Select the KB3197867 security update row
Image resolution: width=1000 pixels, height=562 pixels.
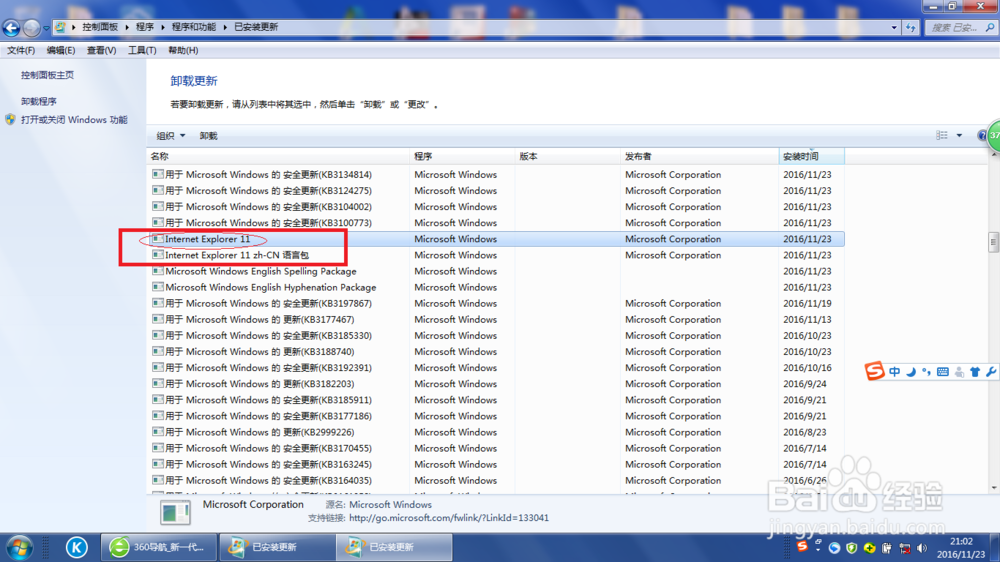point(496,304)
